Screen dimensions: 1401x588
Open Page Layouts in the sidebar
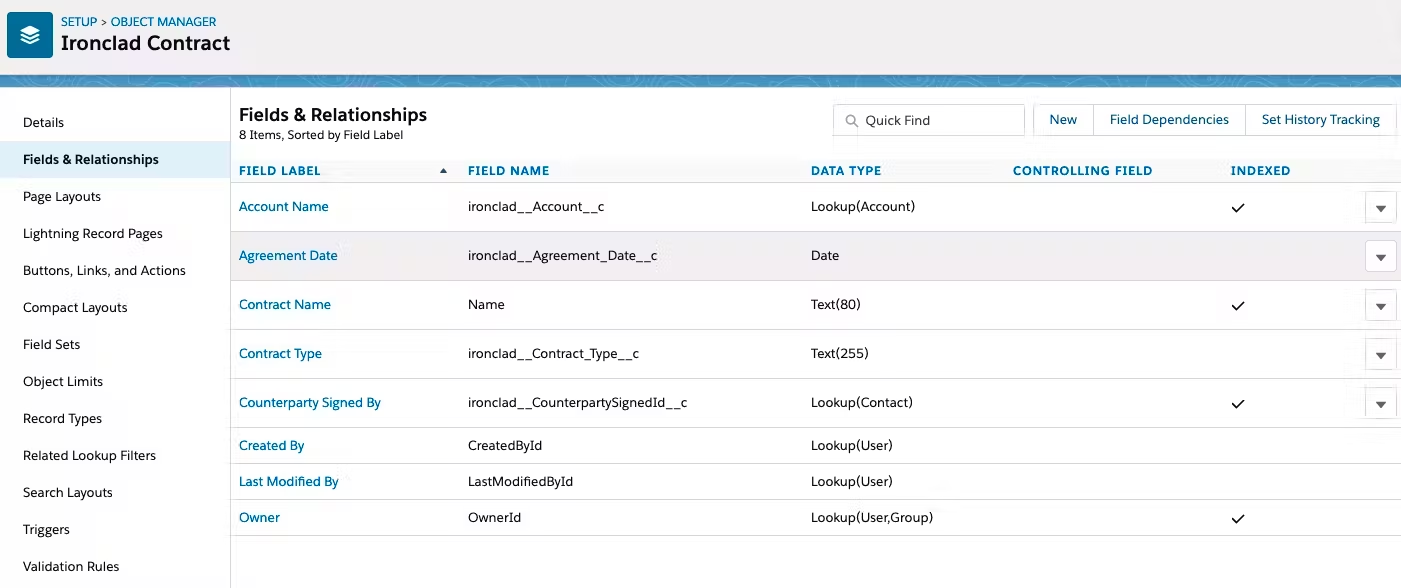click(x=62, y=196)
